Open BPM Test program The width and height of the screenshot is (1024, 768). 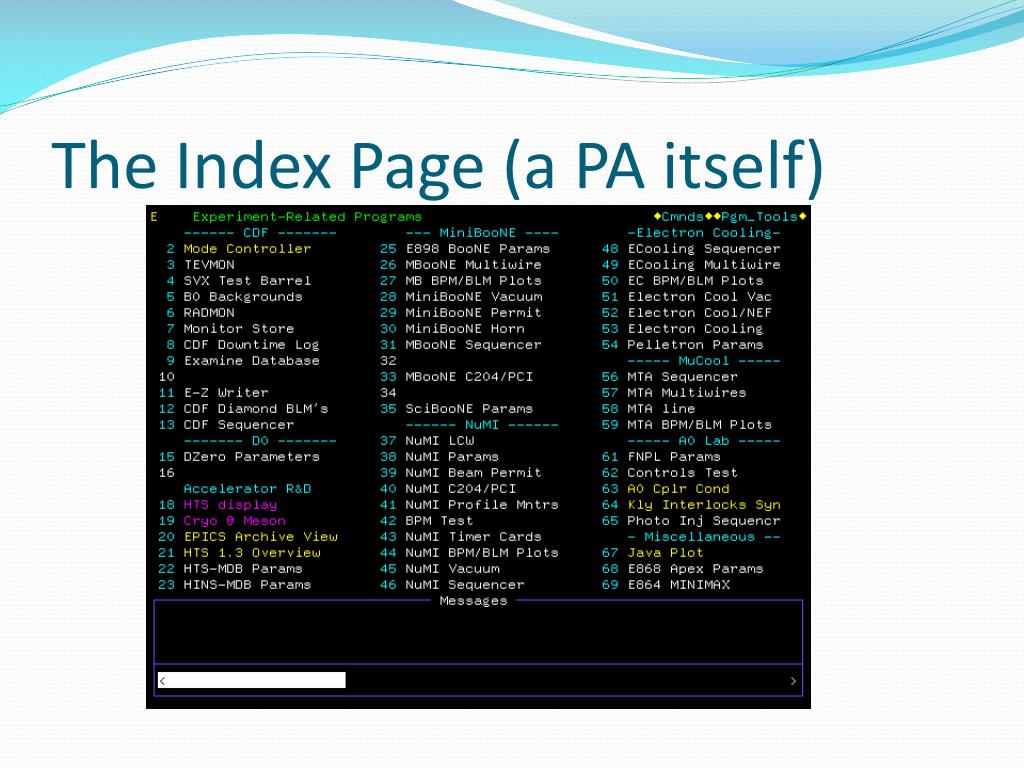[440, 520]
